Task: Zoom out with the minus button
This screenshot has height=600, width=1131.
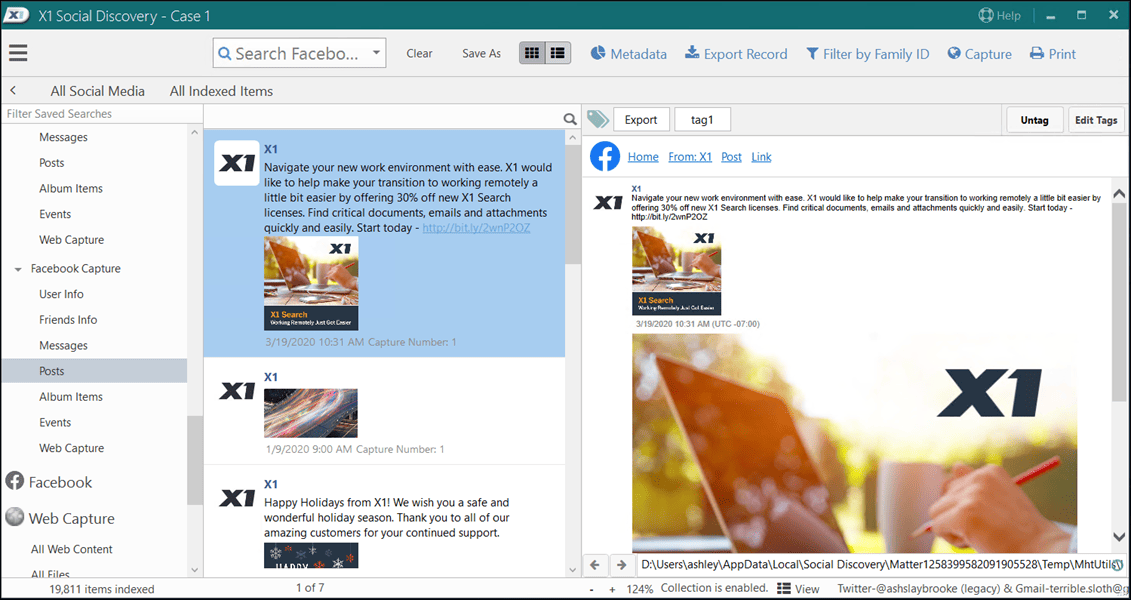Action: pos(591,589)
